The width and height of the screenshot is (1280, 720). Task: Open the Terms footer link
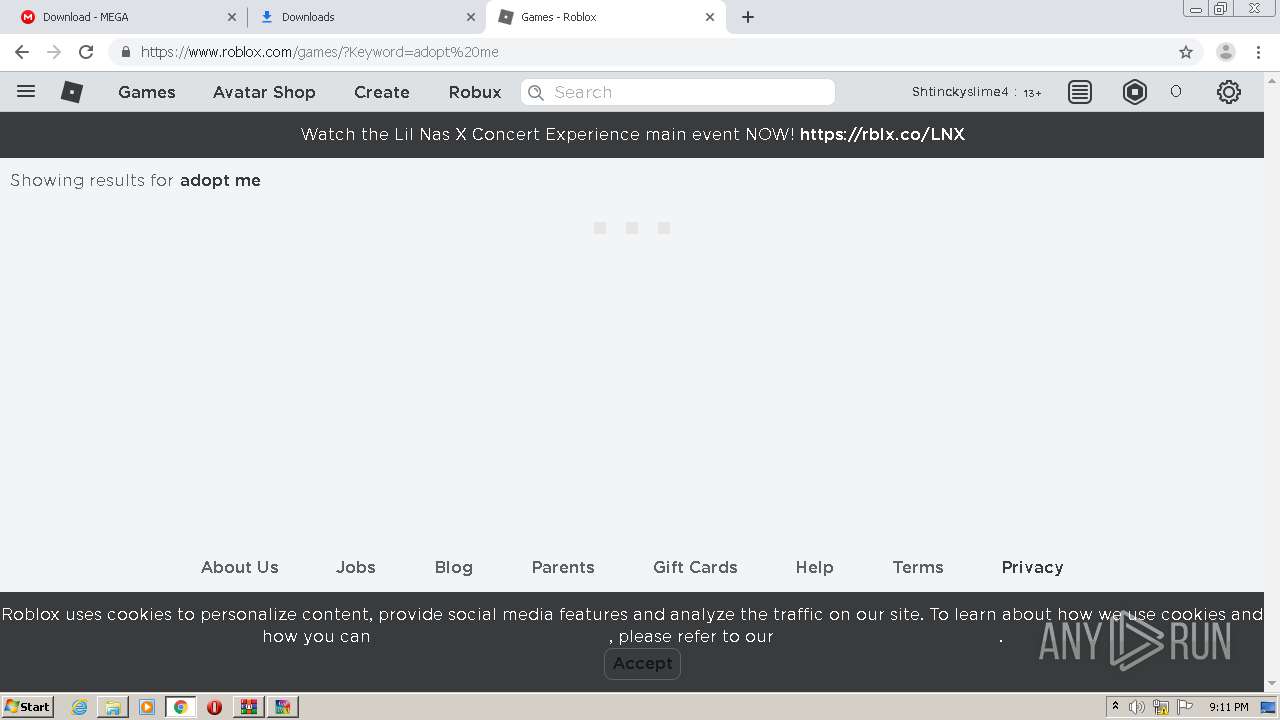(x=918, y=567)
